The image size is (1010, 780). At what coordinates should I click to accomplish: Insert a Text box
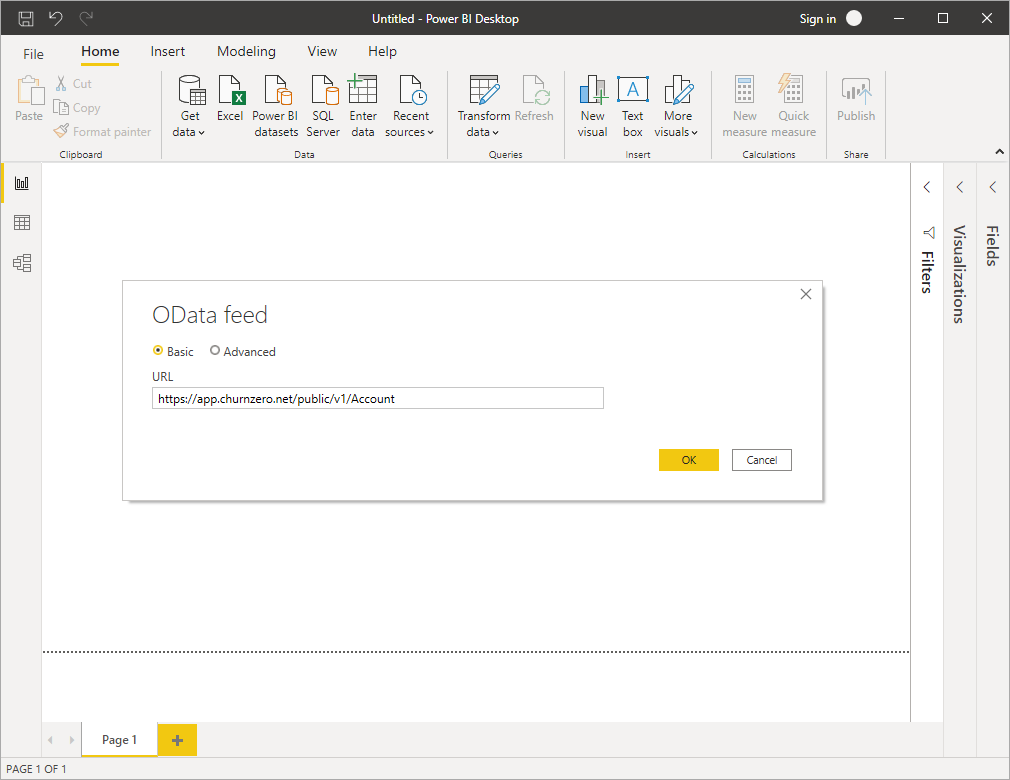point(633,106)
